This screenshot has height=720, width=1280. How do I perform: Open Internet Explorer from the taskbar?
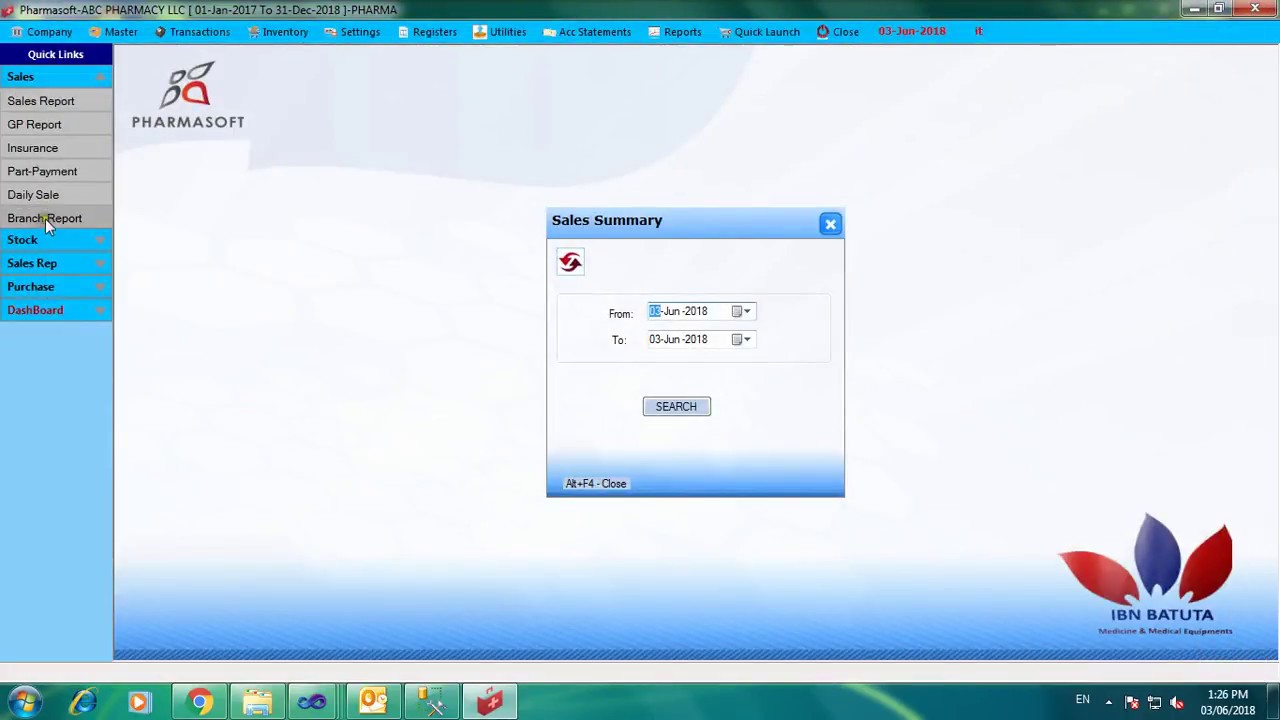pos(83,702)
